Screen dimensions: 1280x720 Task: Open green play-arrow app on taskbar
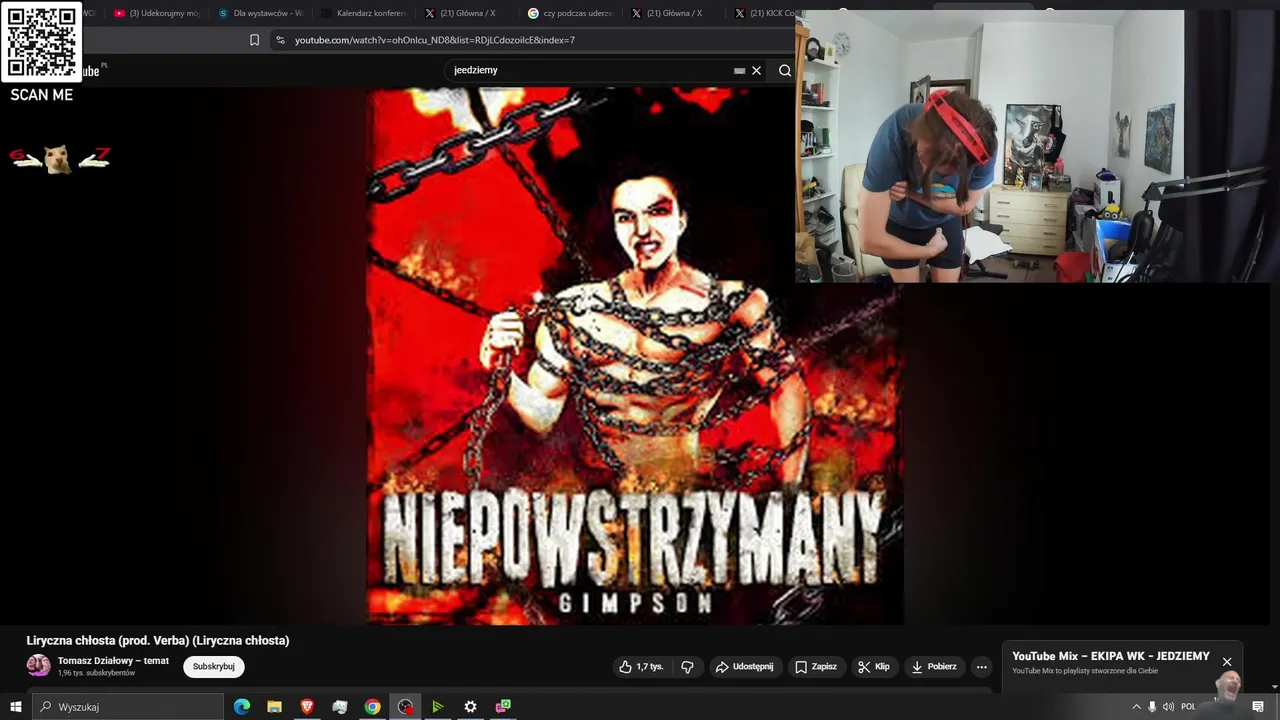(437, 707)
